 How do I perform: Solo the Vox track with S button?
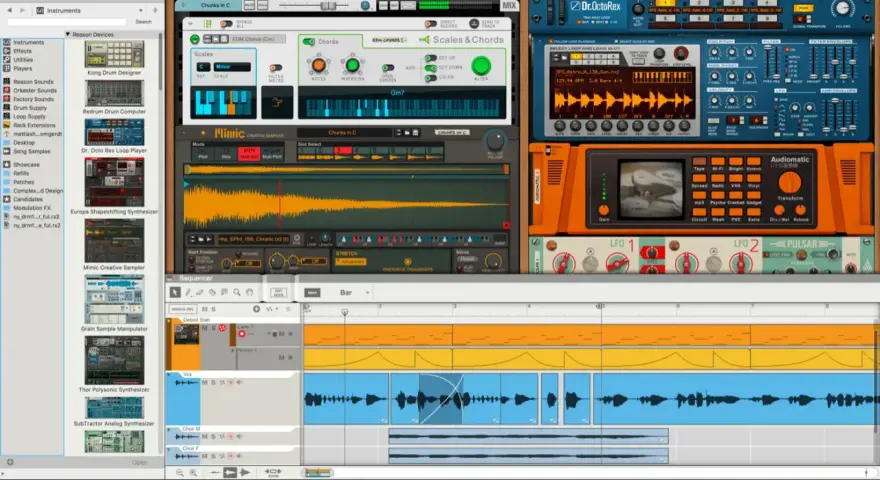[x=213, y=382]
